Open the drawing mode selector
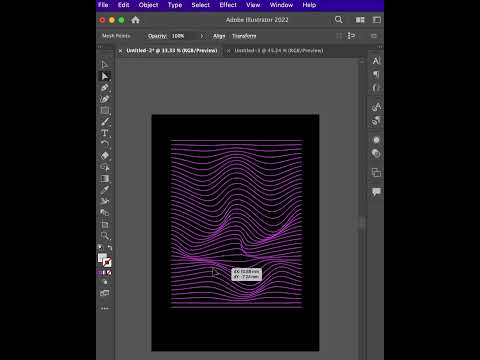This screenshot has height=360, width=480. coord(105,282)
